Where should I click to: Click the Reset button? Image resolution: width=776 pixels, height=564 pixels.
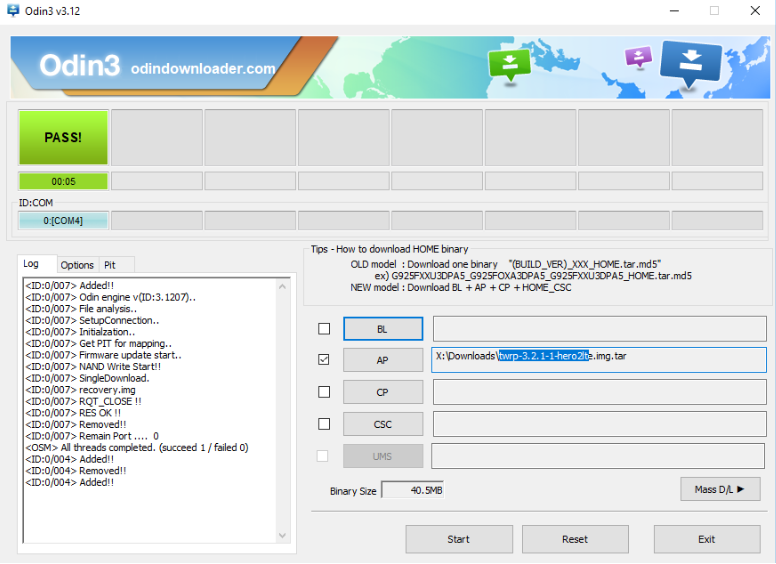pyautogui.click(x=575, y=539)
